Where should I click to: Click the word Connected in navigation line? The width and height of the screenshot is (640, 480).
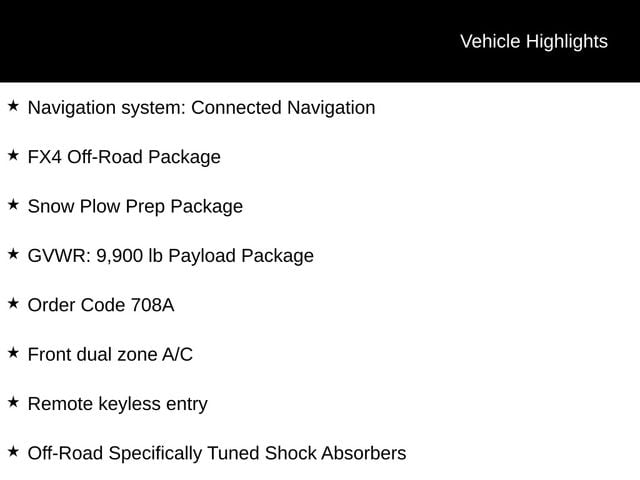click(236, 108)
